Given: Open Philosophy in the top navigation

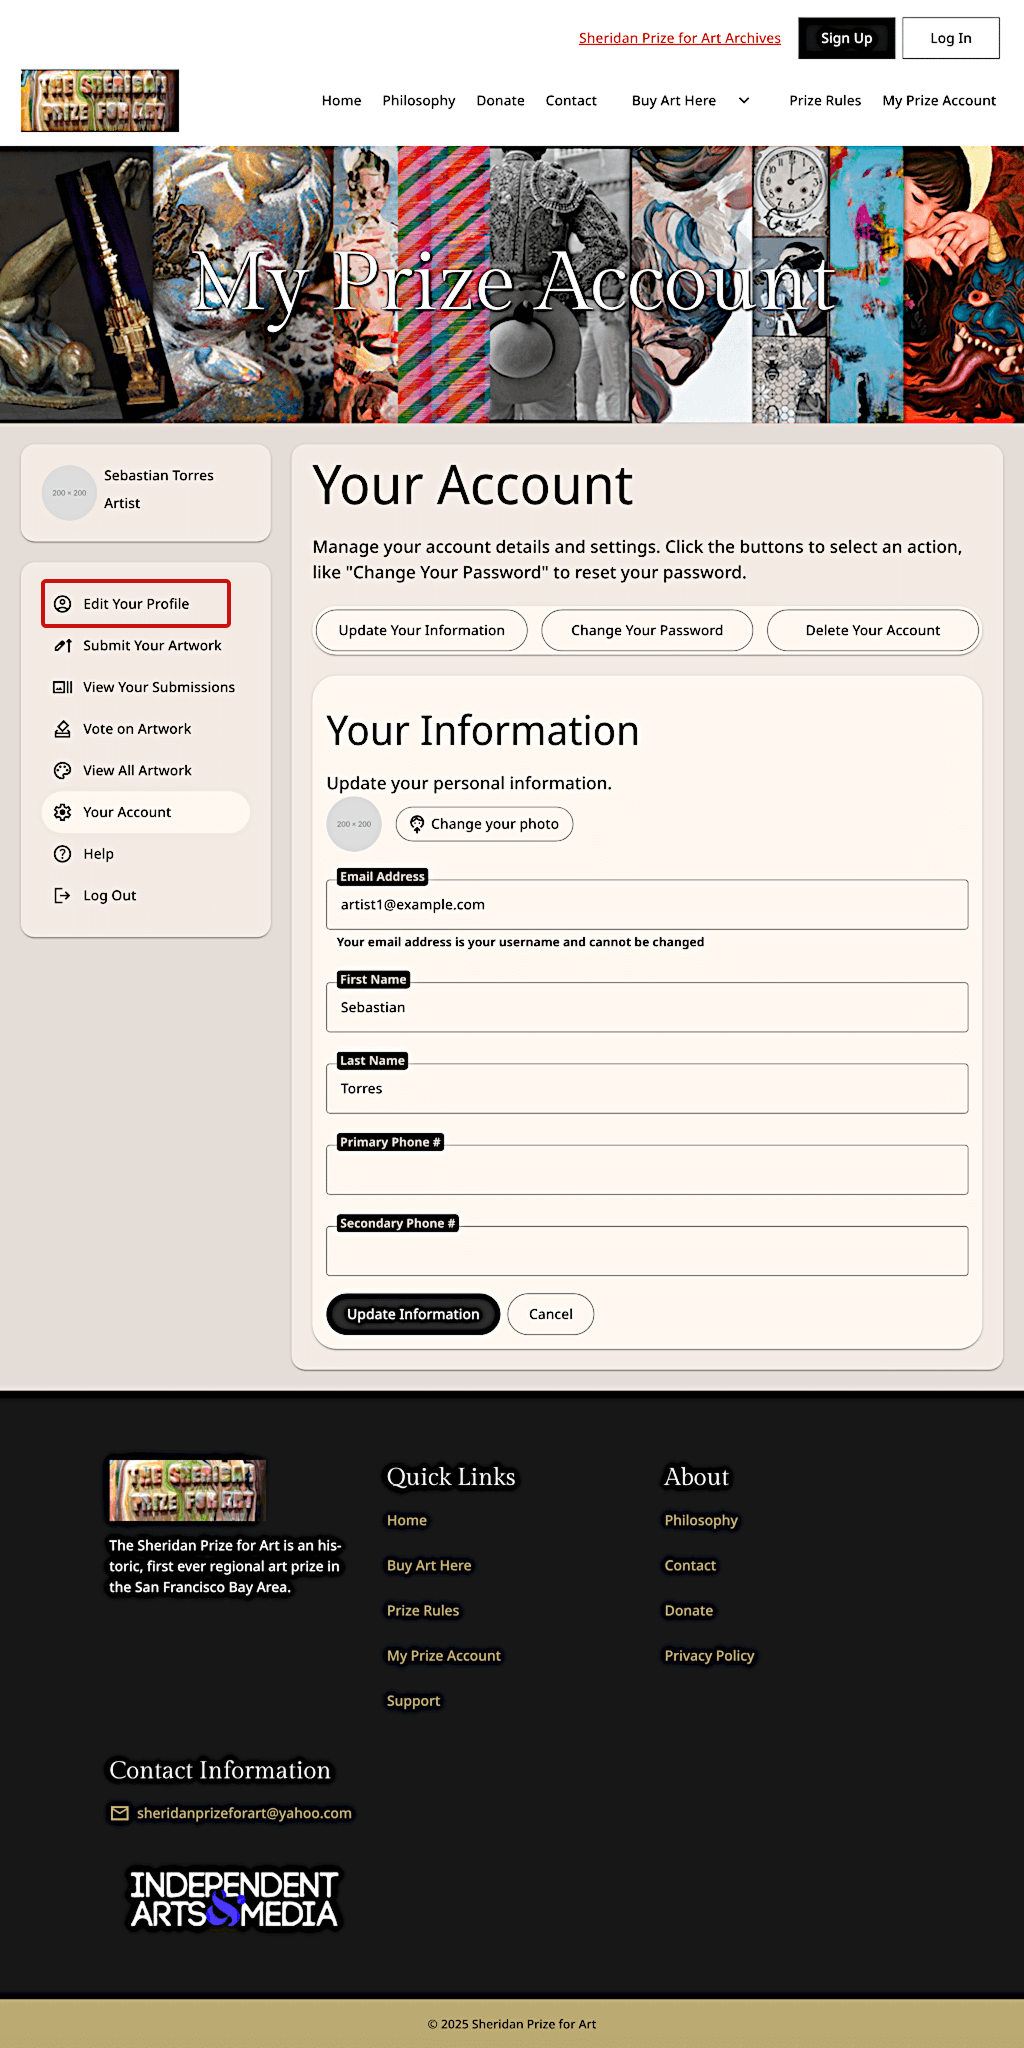Looking at the screenshot, I should 419,100.
